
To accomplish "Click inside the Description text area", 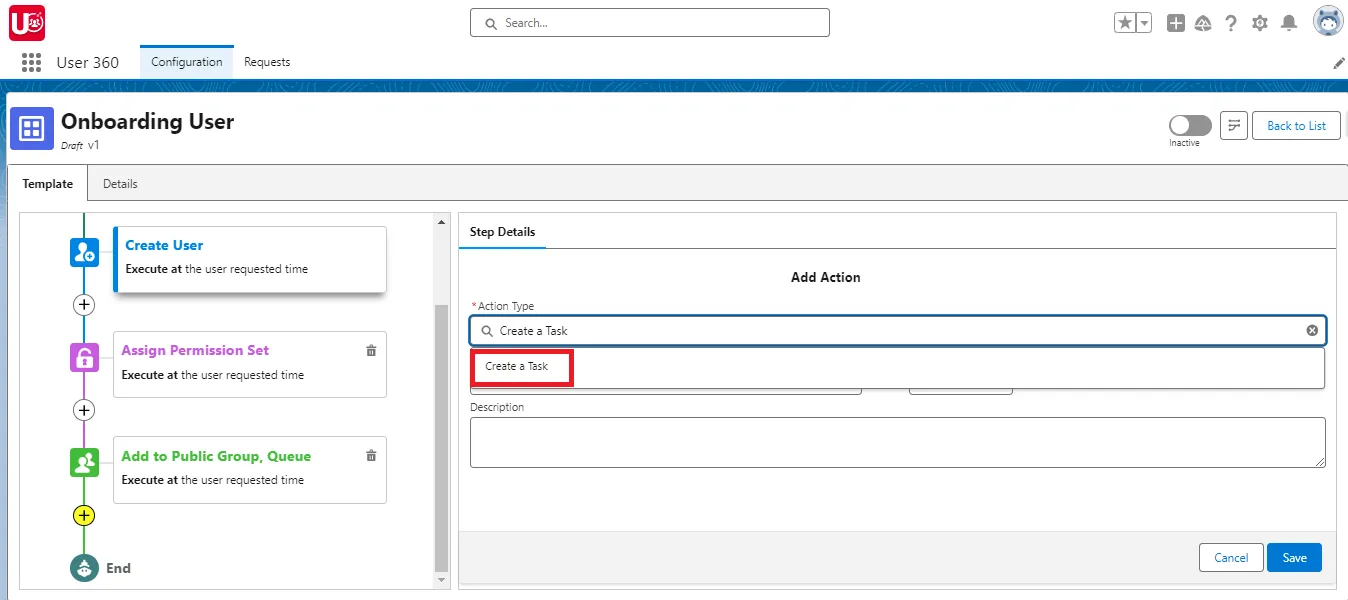I will click(897, 441).
